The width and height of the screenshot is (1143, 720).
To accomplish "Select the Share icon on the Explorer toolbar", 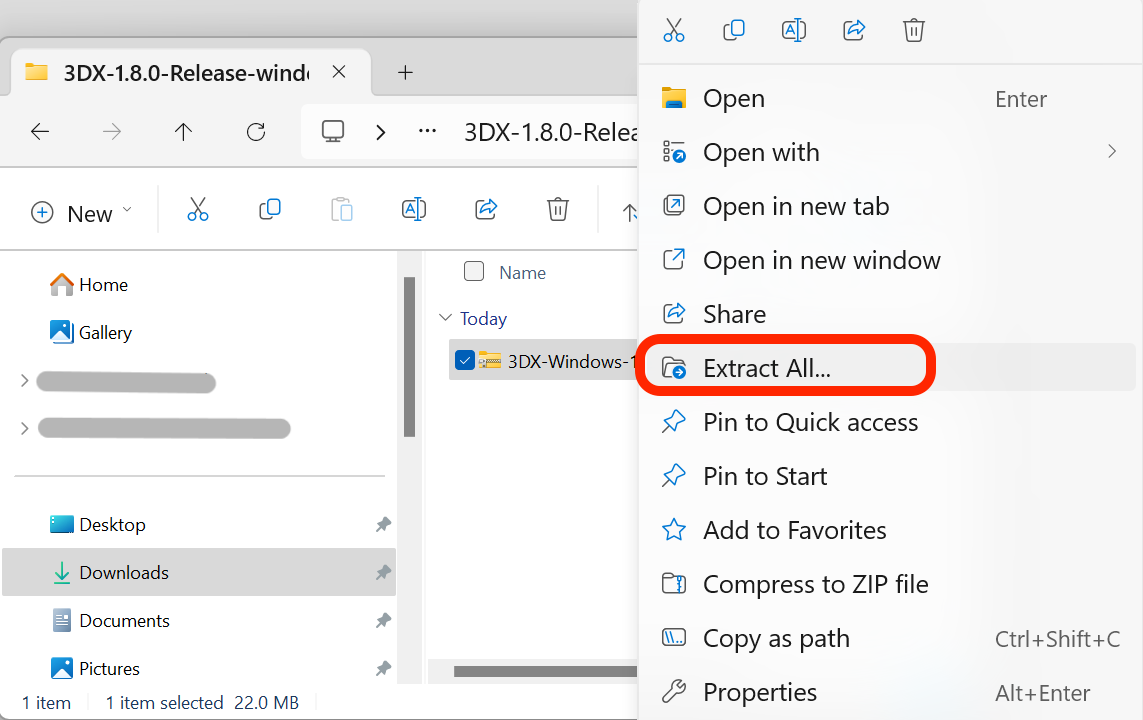I will pyautogui.click(x=486, y=209).
